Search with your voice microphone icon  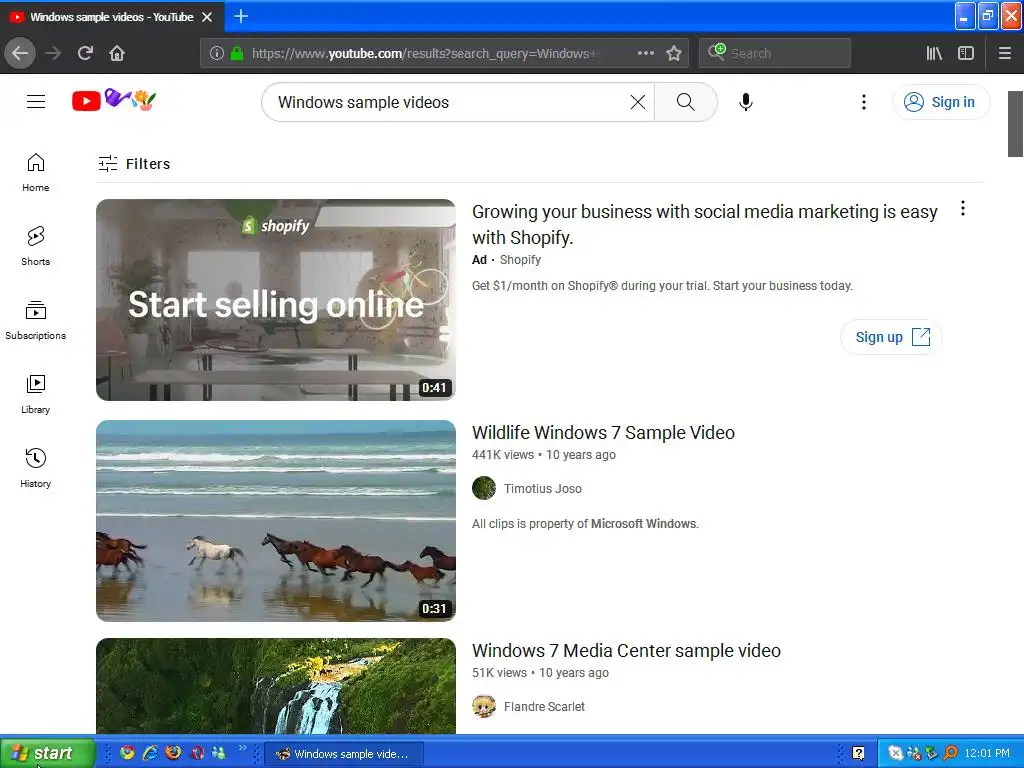746,102
